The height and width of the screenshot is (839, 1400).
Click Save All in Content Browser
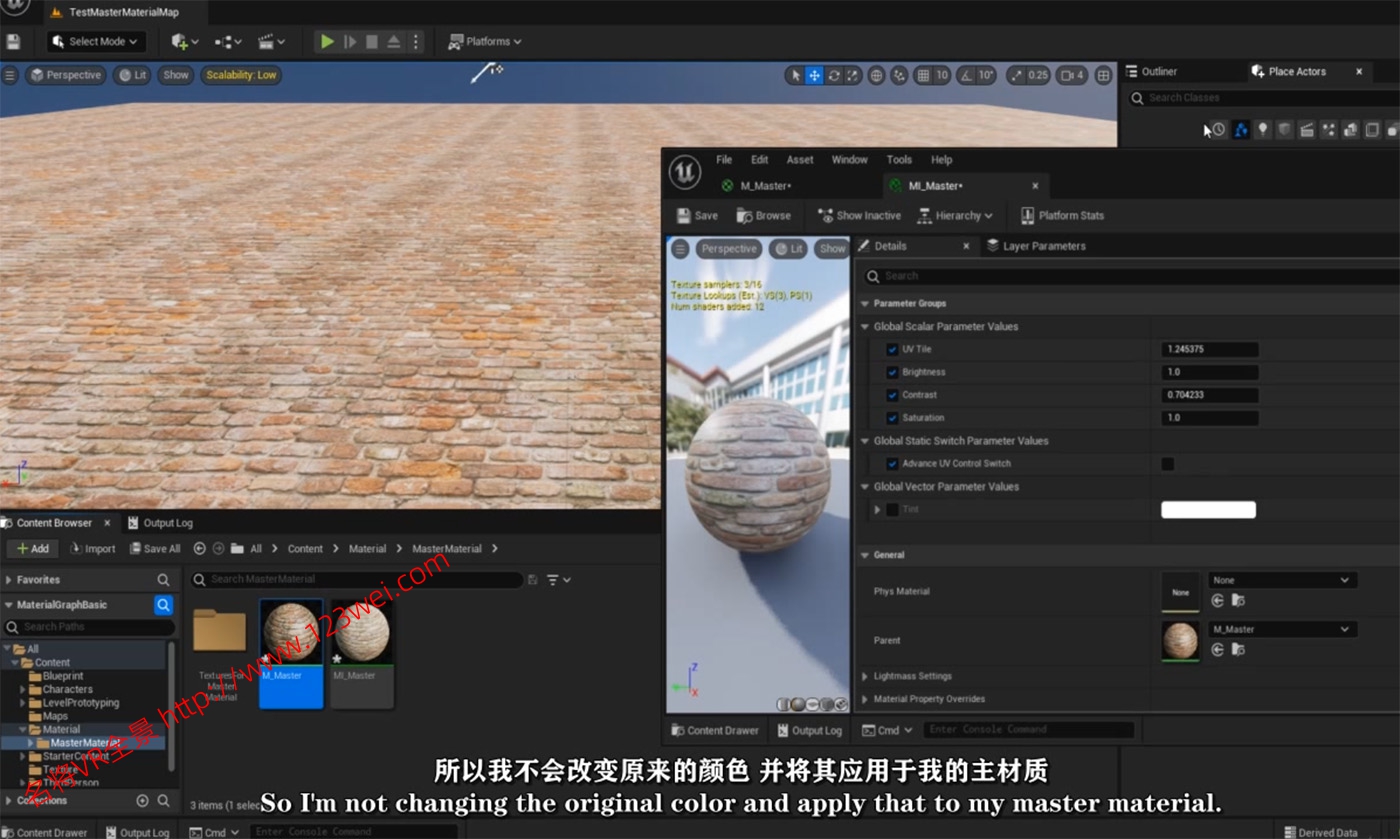pyautogui.click(x=155, y=548)
